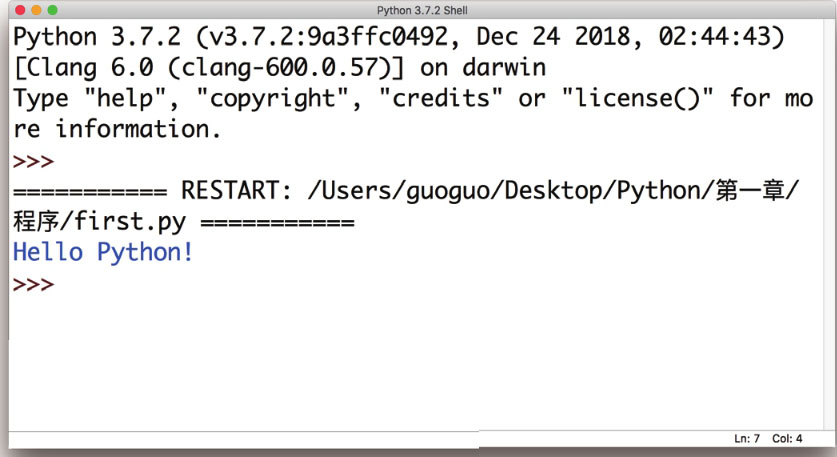Screen dimensions: 837x457
Task: Click the Col: 4 status indicator
Action: coord(787,439)
